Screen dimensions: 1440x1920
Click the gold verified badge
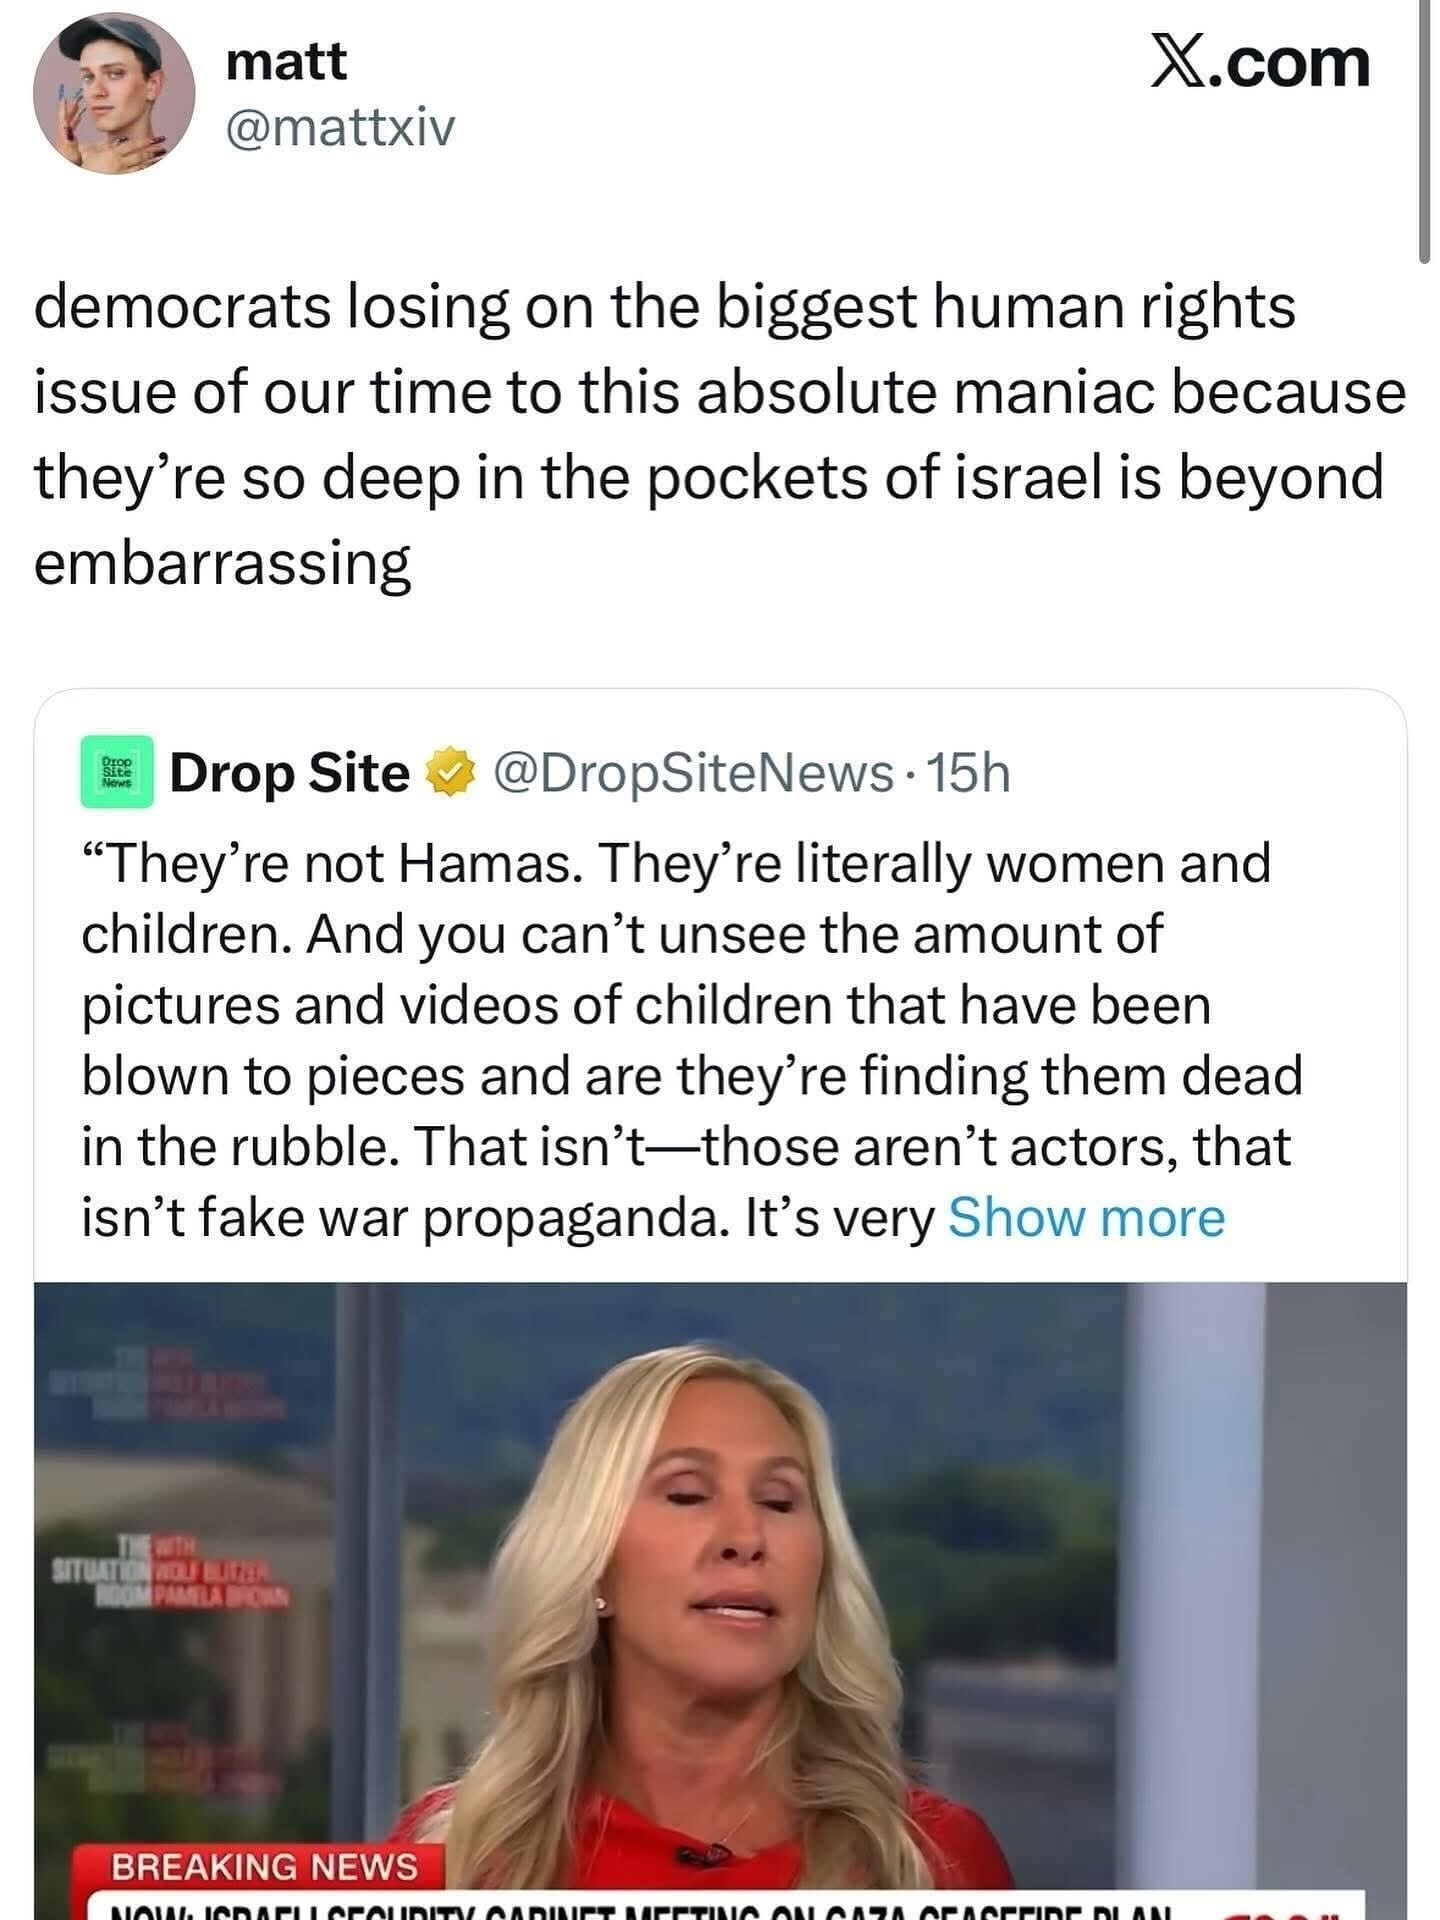(449, 775)
